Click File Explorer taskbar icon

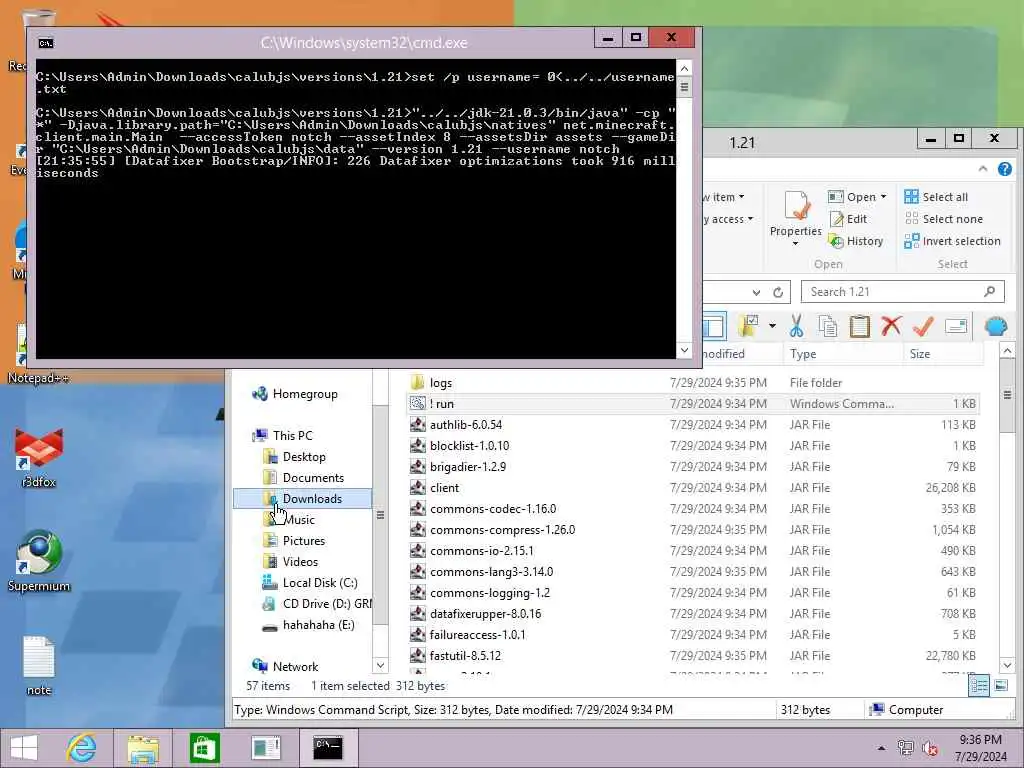(143, 748)
